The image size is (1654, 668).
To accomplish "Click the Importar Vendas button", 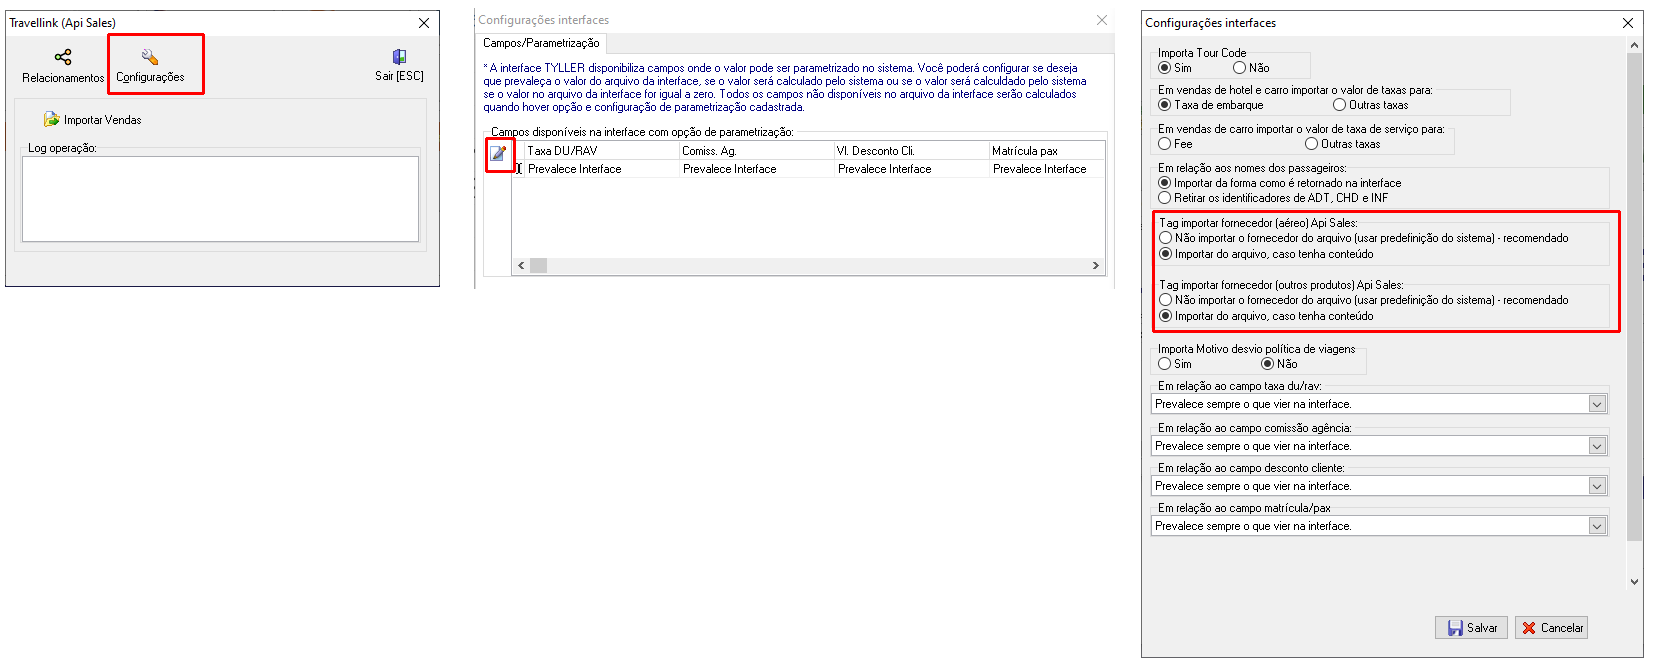I will tap(92, 120).
